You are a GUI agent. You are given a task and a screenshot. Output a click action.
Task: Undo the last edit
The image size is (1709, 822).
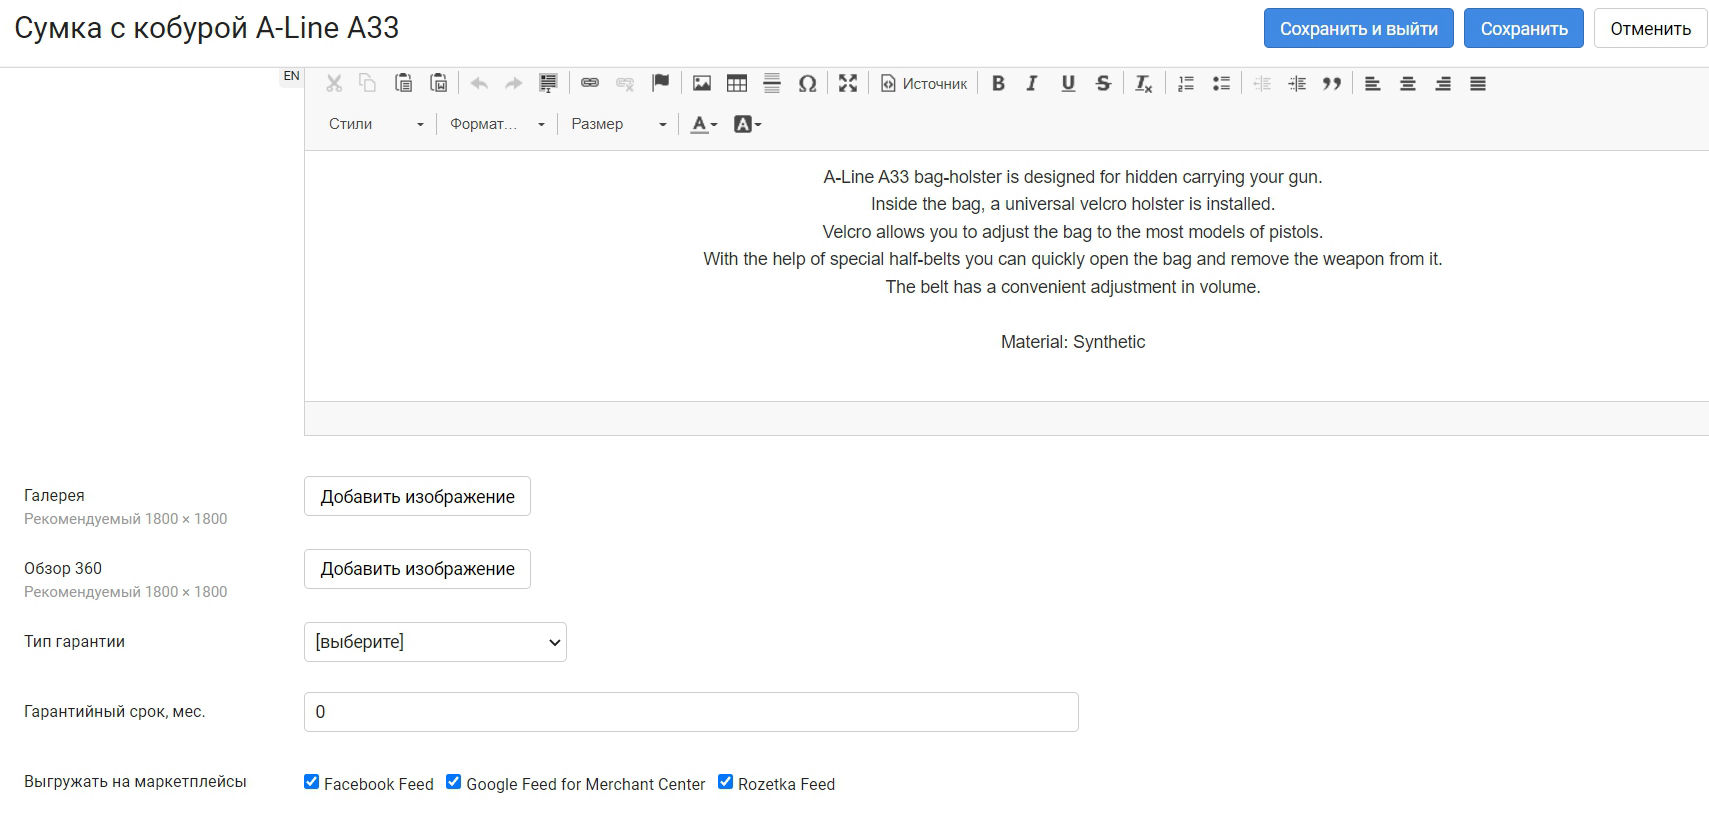coord(479,84)
